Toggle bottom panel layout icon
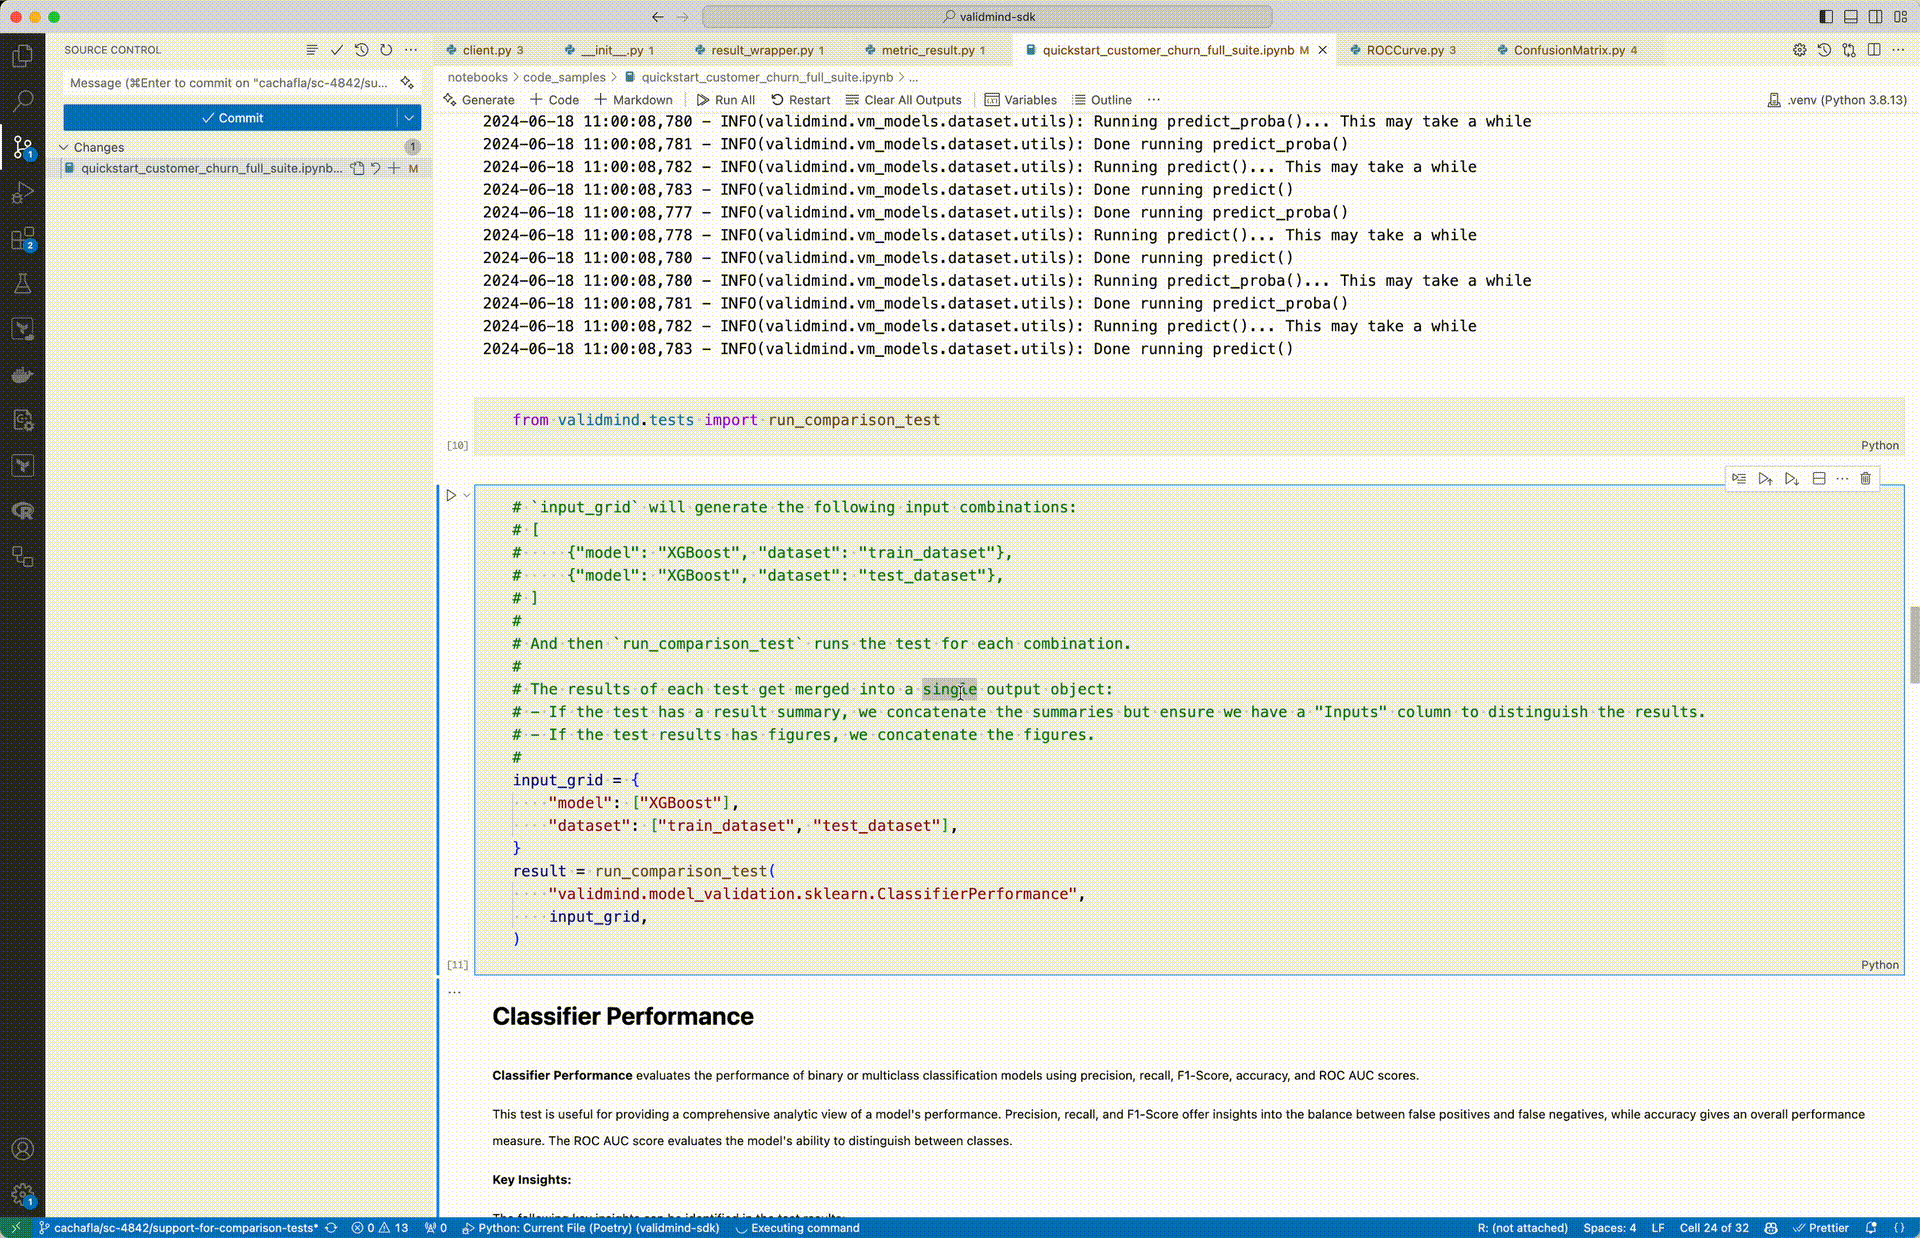Viewport: 1920px width, 1238px height. (x=1851, y=17)
